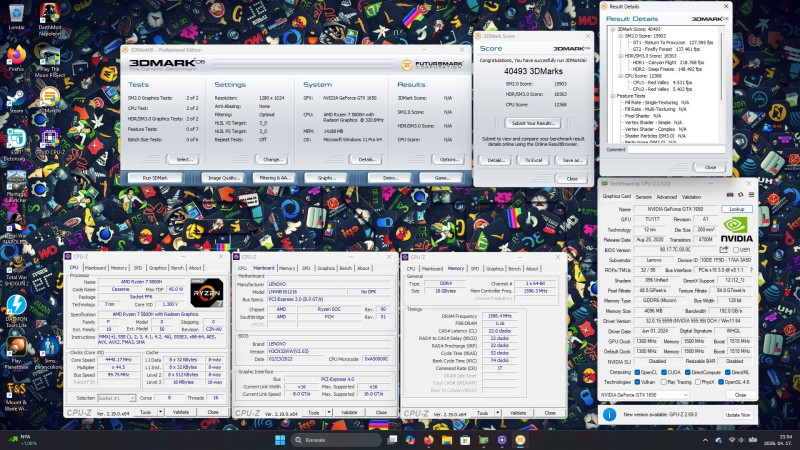The height and width of the screenshot is (450, 800).
Task: Toggle the UEFI checkbox in GPU-Z
Action: coord(736,250)
